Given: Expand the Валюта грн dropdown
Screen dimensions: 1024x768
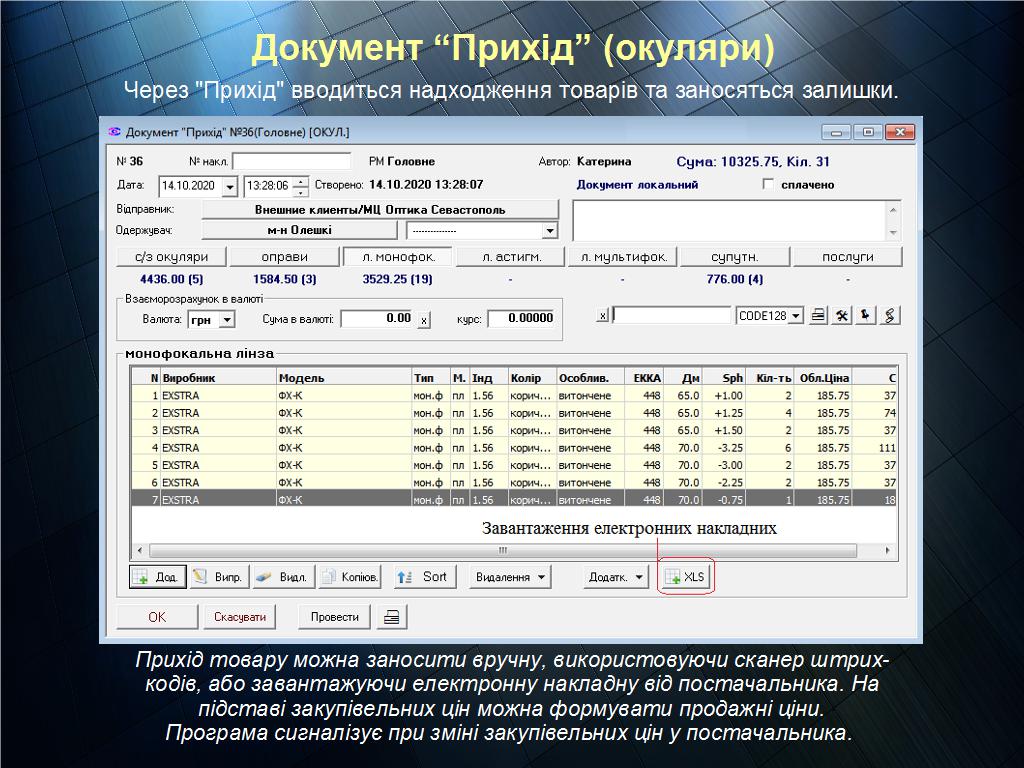Looking at the screenshot, I should pos(227,319).
